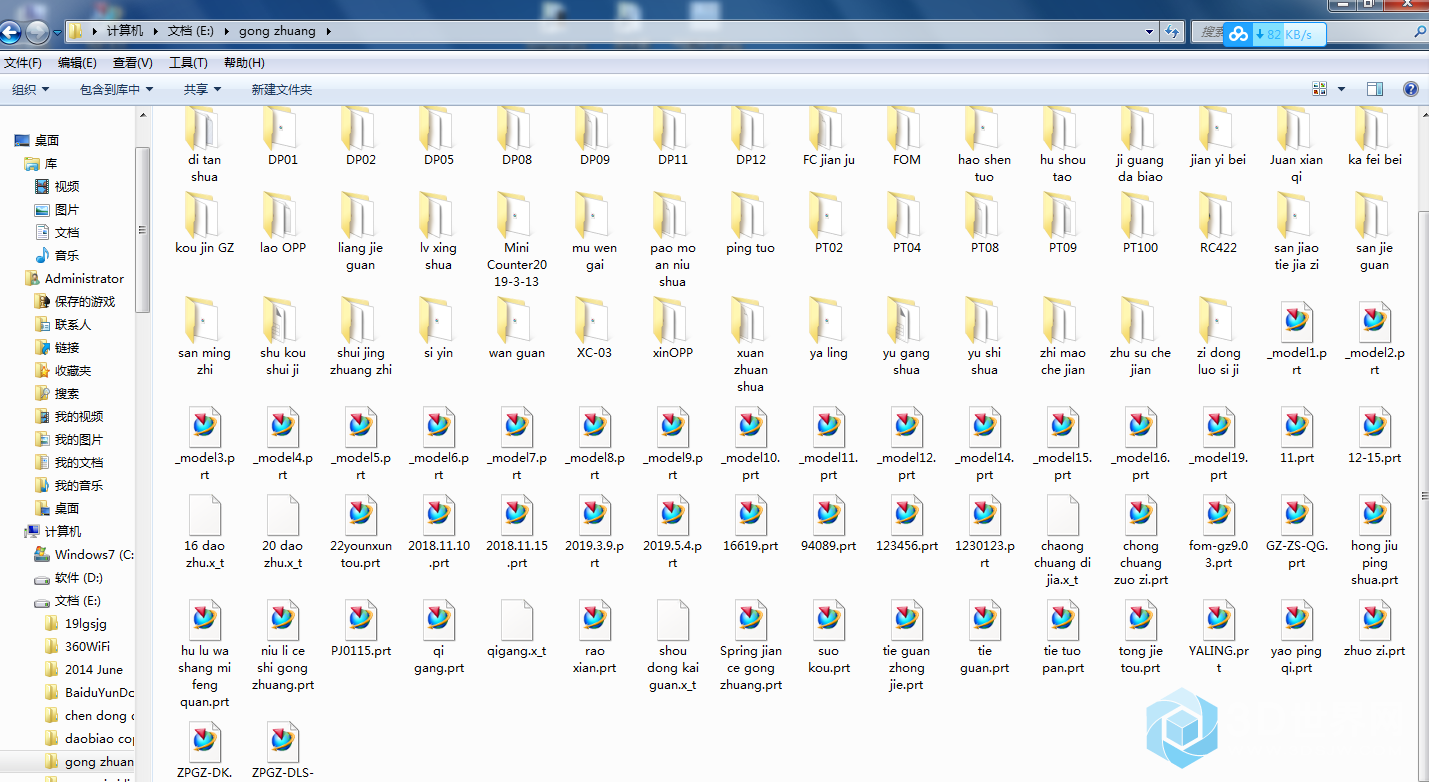Viewport: 1429px width, 782px height.
Task: Open the xinOPP folder icon
Action: click(x=672, y=321)
